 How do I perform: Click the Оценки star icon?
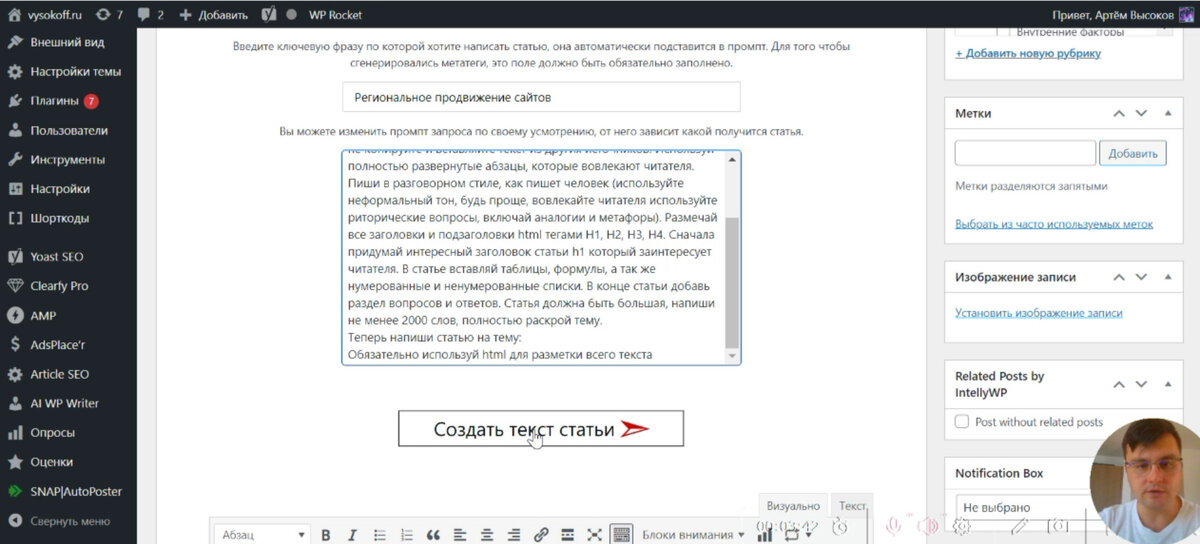[15, 462]
